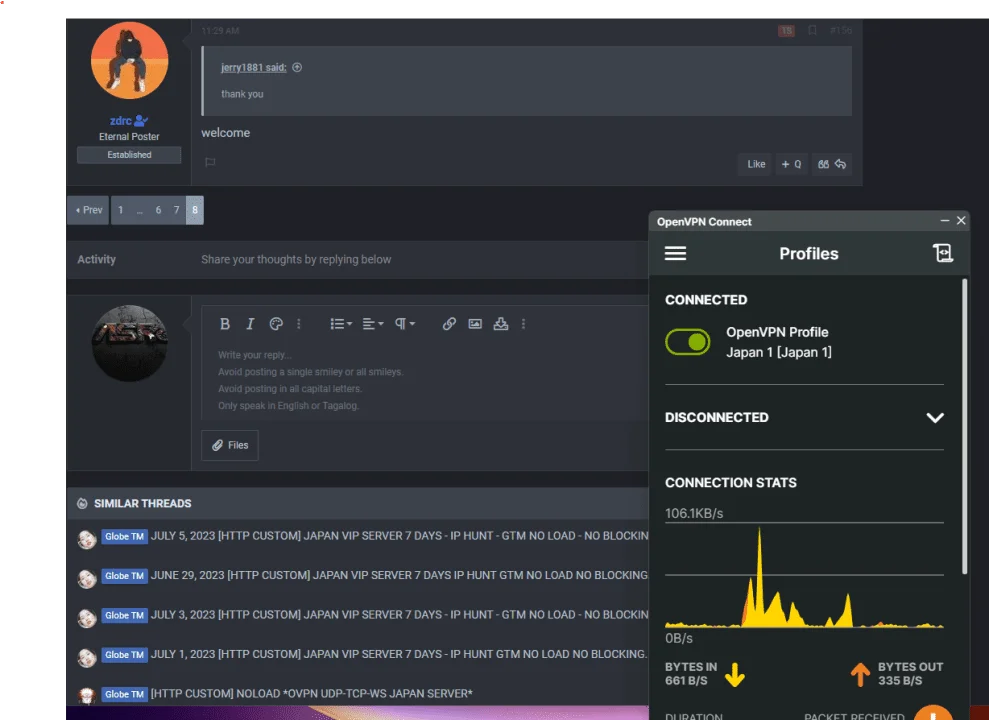Open more insert options in editor
989x720 pixels.
coord(524,324)
